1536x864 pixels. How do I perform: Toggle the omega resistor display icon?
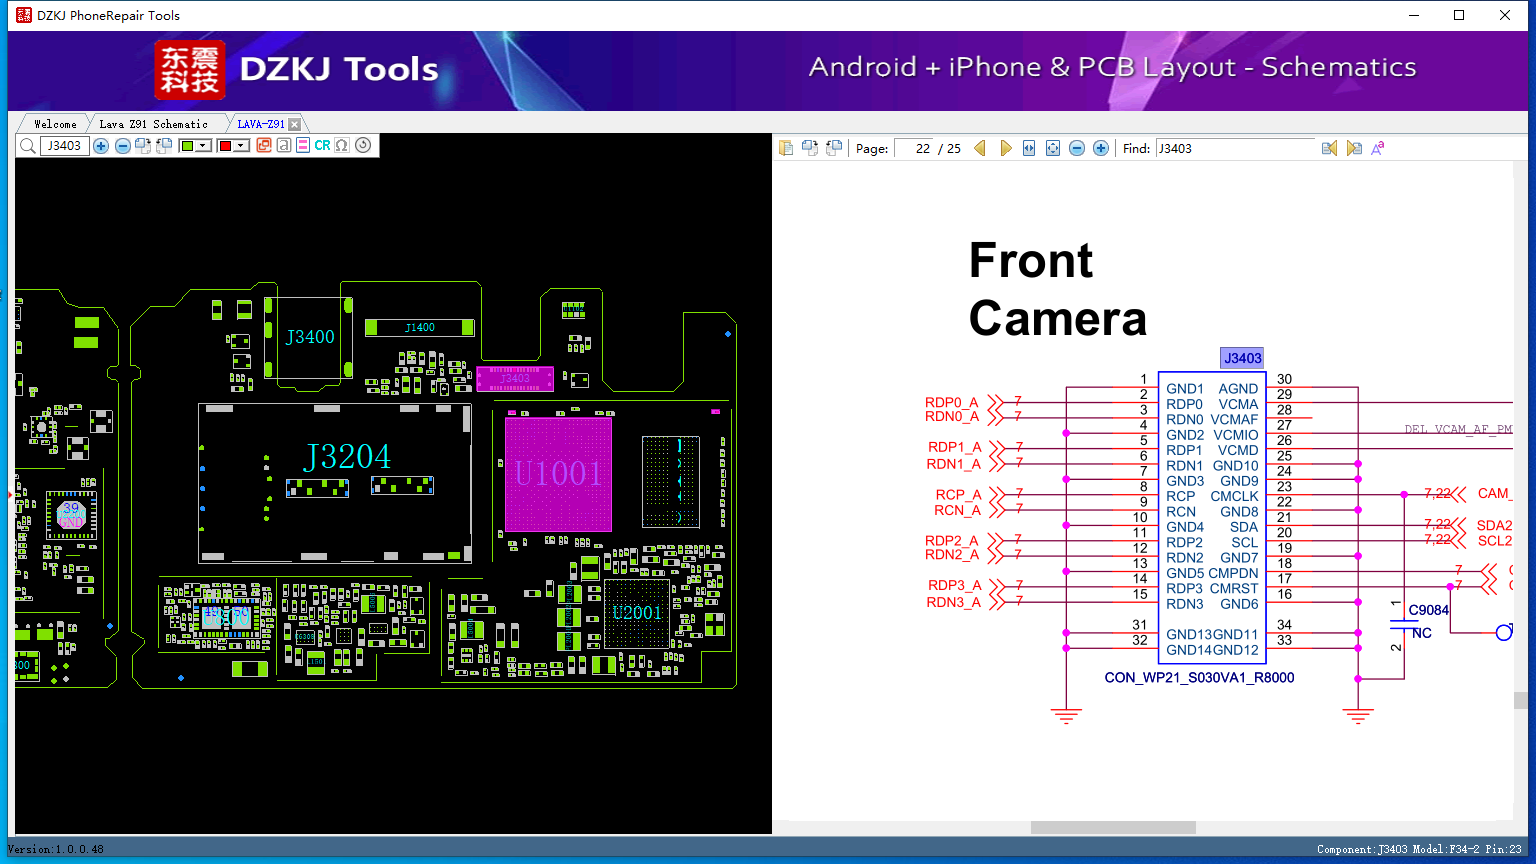click(342, 146)
